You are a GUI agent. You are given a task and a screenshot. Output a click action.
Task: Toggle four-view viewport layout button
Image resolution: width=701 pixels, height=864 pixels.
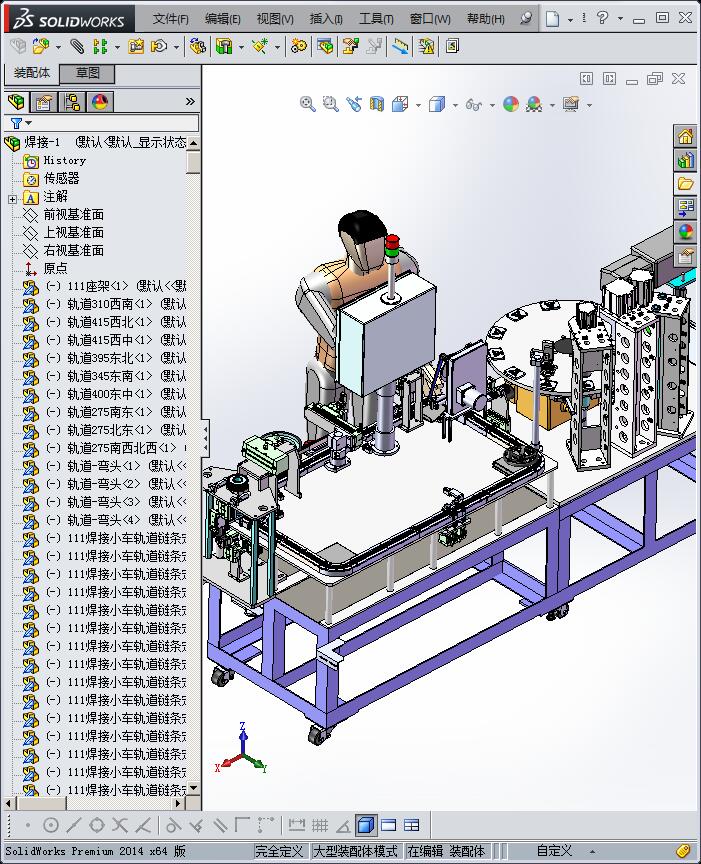coord(412,825)
